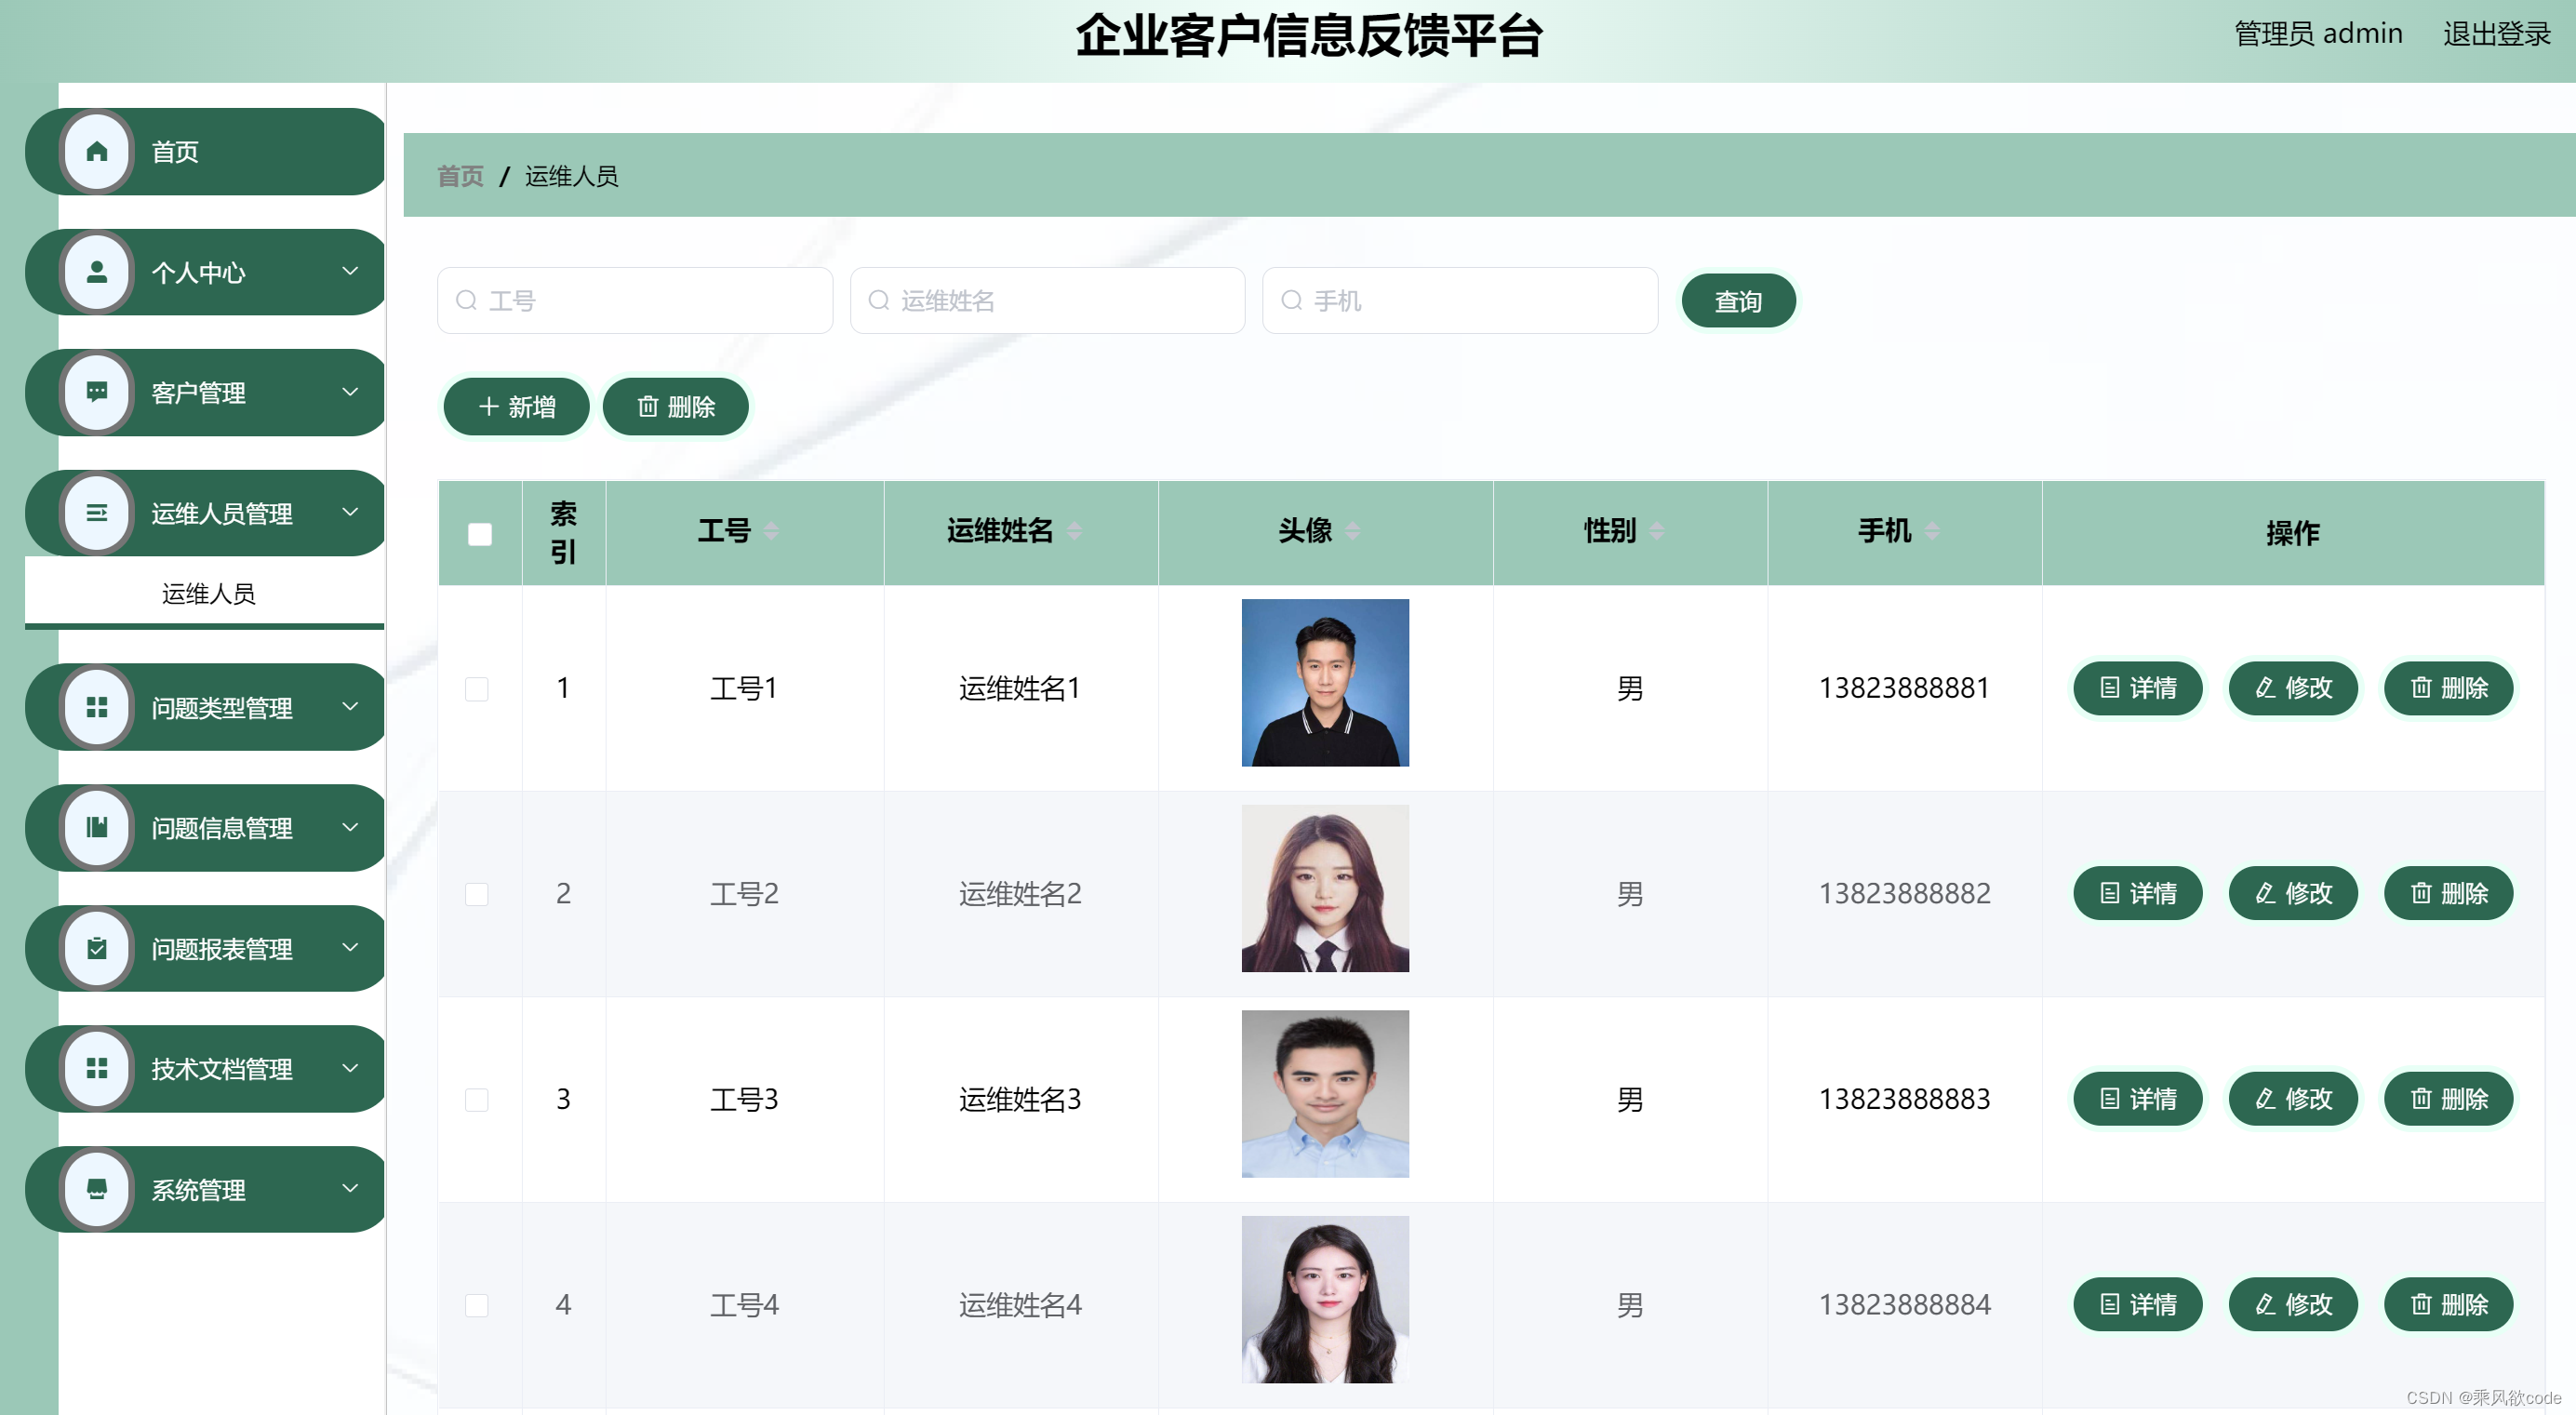Click the monitor icon on 系统管理
This screenshot has width=2576, height=1415.
[x=97, y=1189]
